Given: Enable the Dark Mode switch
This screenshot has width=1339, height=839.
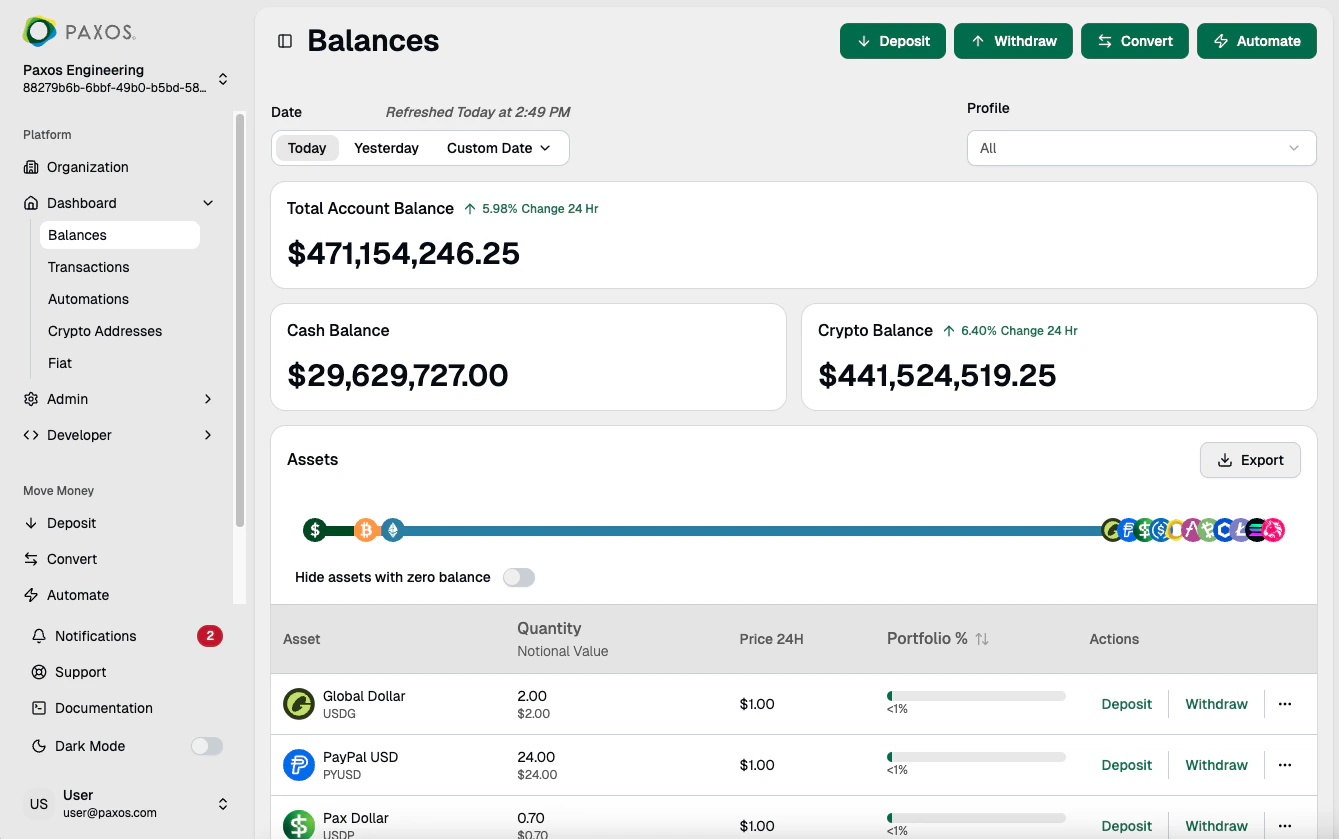Looking at the screenshot, I should tap(207, 746).
